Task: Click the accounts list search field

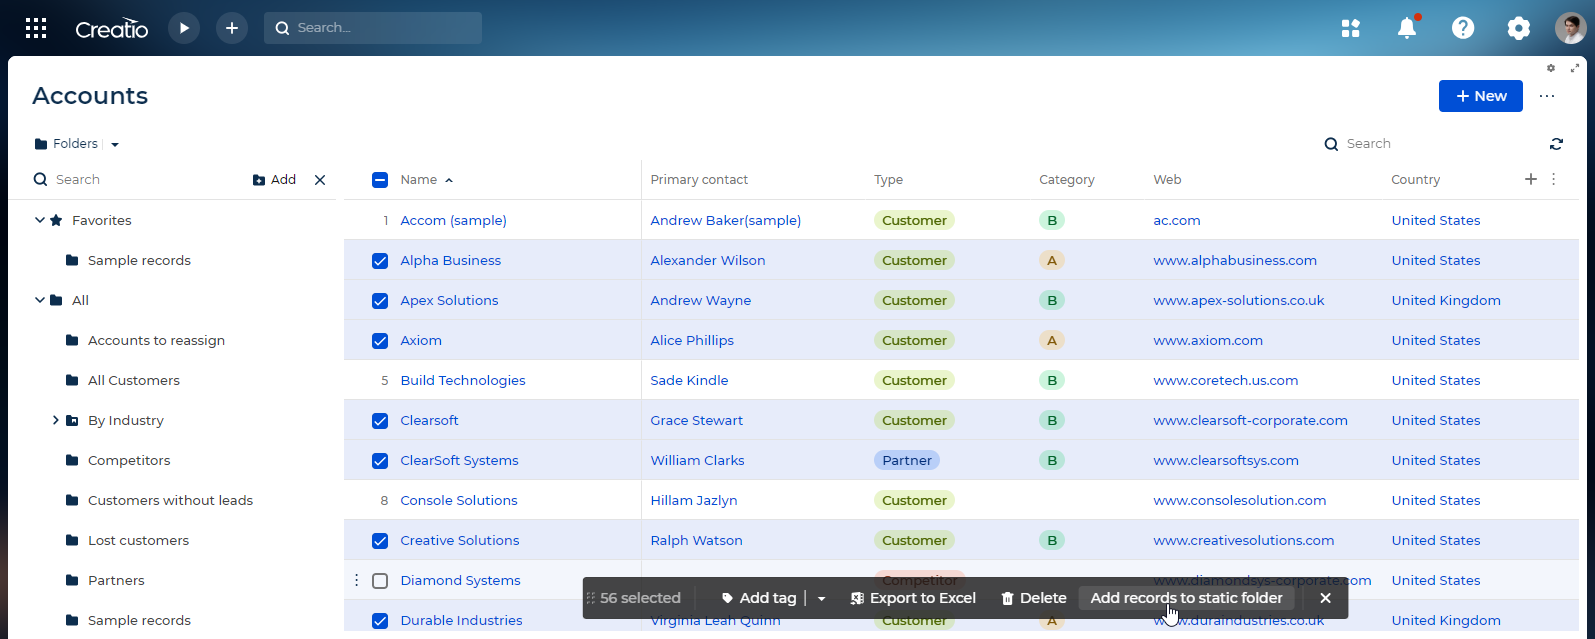Action: [x=1428, y=144]
